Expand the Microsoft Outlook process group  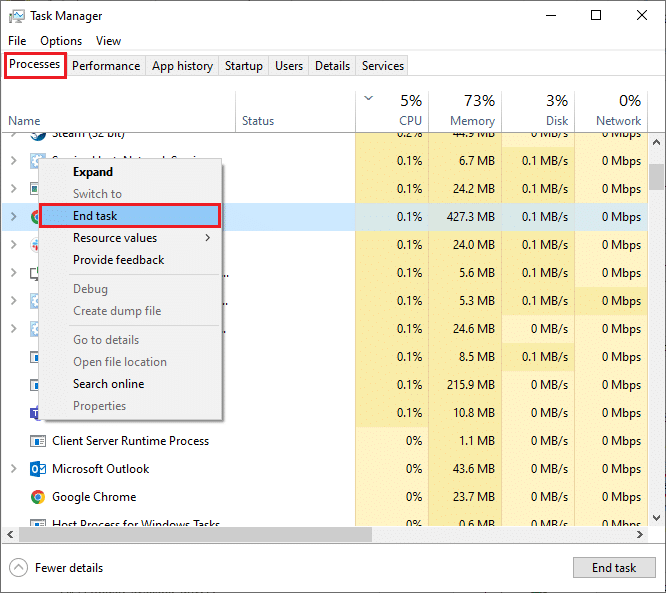pos(14,469)
